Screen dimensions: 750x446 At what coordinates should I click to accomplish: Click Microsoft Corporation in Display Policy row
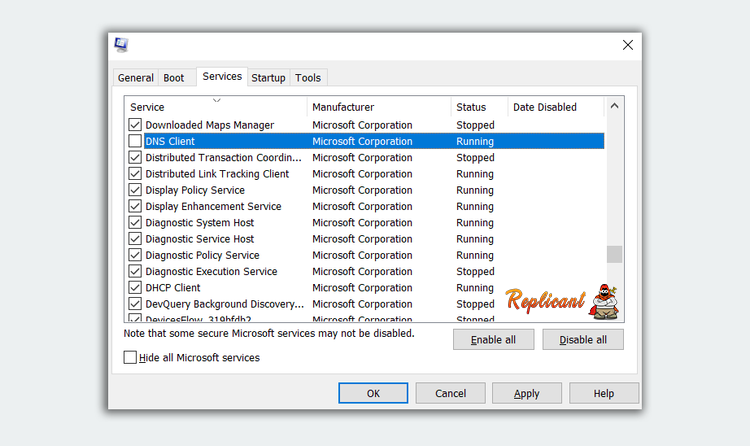point(362,190)
